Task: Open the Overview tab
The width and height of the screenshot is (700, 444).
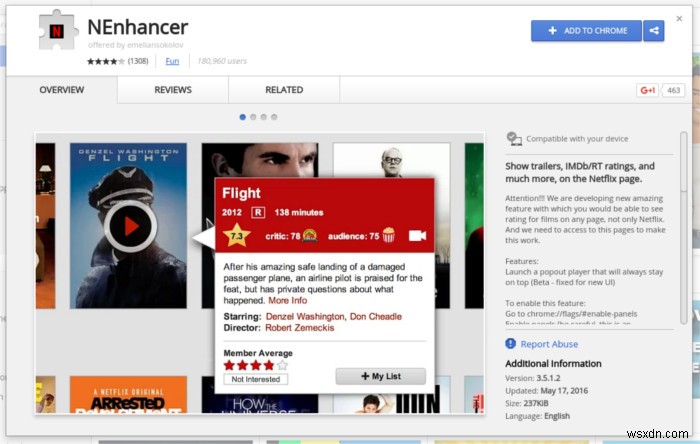Action: coord(62,90)
